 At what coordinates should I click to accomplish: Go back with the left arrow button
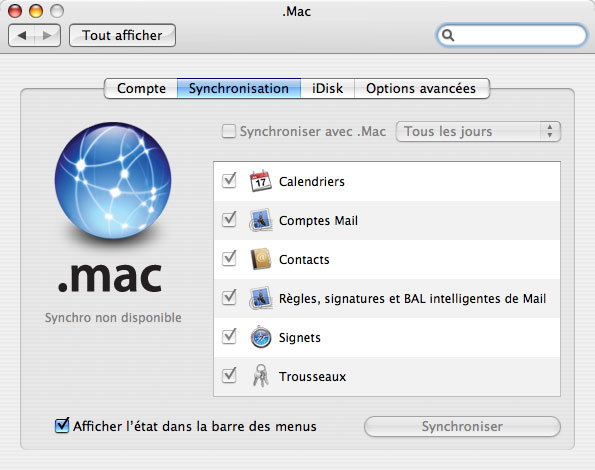tap(22, 35)
